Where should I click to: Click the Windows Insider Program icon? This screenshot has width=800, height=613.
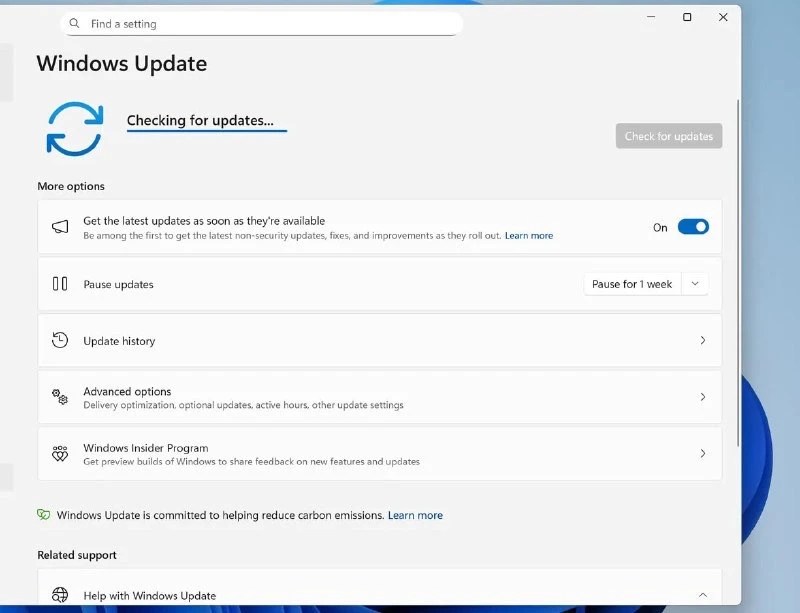click(x=60, y=454)
